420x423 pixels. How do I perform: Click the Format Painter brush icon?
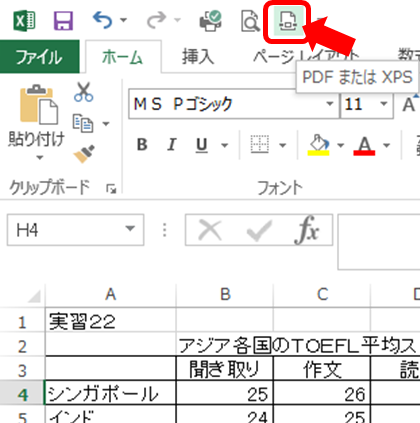(x=84, y=154)
